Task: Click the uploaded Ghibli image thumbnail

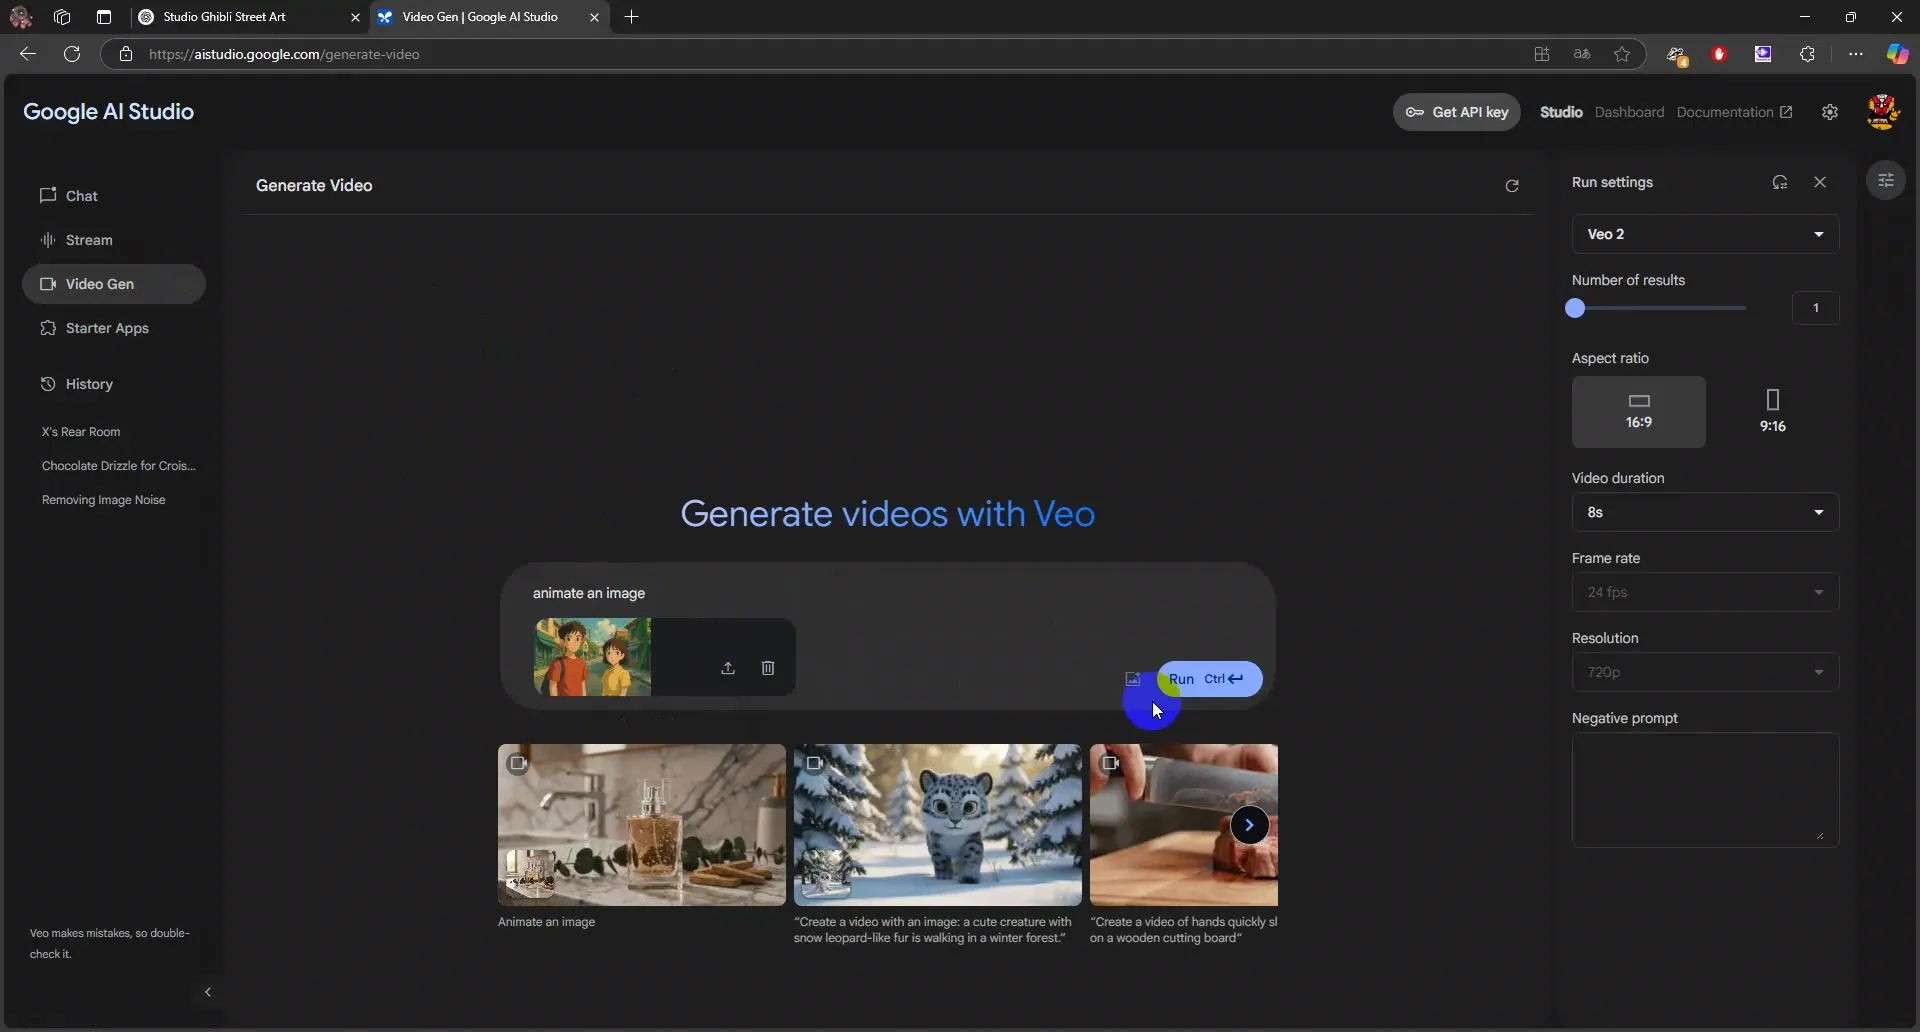Action: click(x=592, y=657)
